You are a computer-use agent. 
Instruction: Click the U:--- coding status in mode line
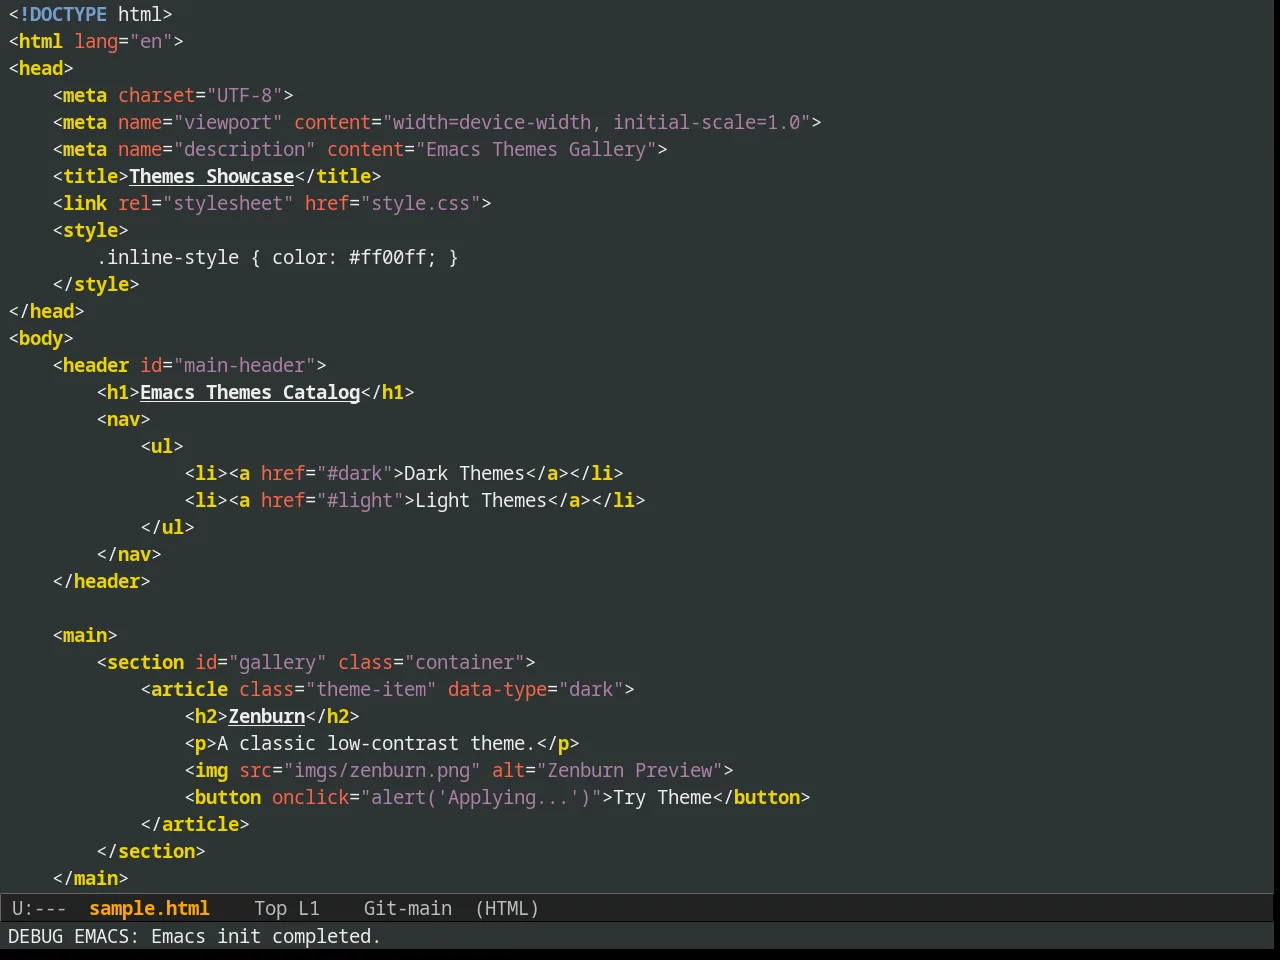point(39,908)
